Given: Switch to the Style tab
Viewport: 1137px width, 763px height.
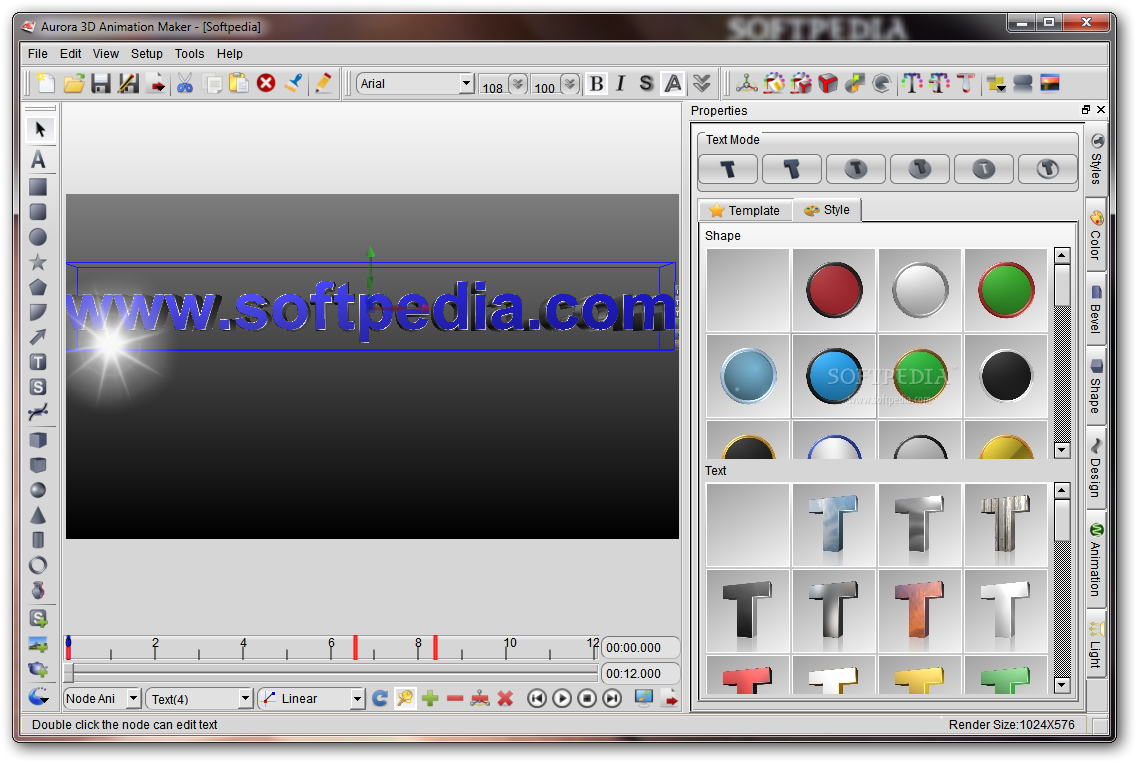Looking at the screenshot, I should [827, 210].
